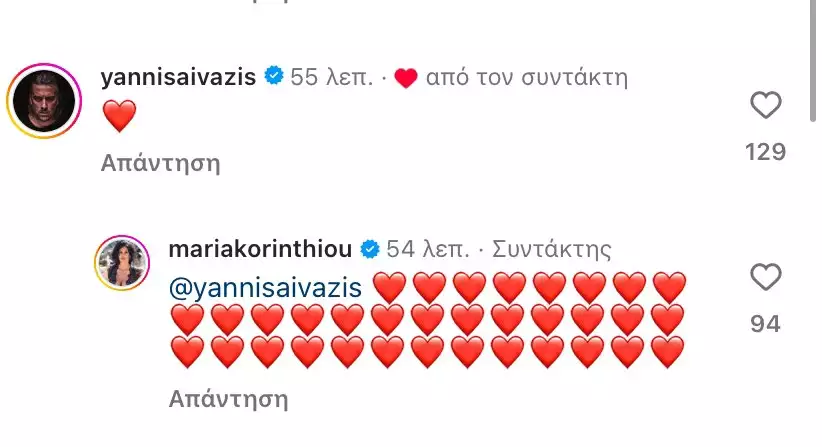This screenshot has height=447, width=822.
Task: Reply to mariakorinthiou comment via Απάντηση
Action: coord(229,399)
